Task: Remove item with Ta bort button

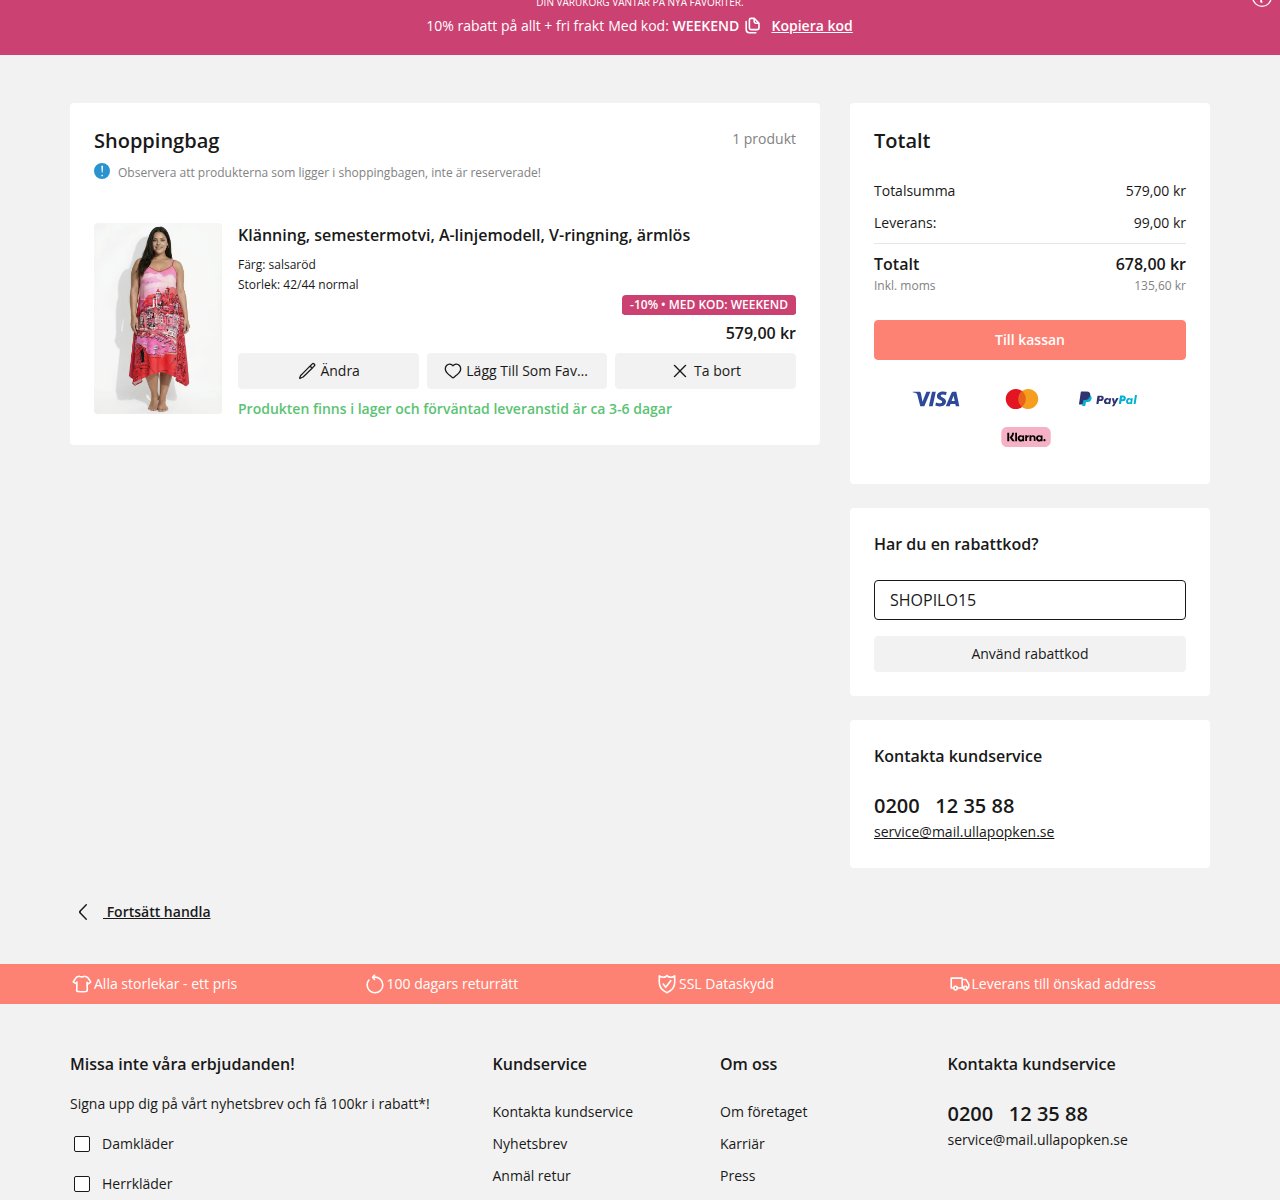Action: tap(706, 371)
